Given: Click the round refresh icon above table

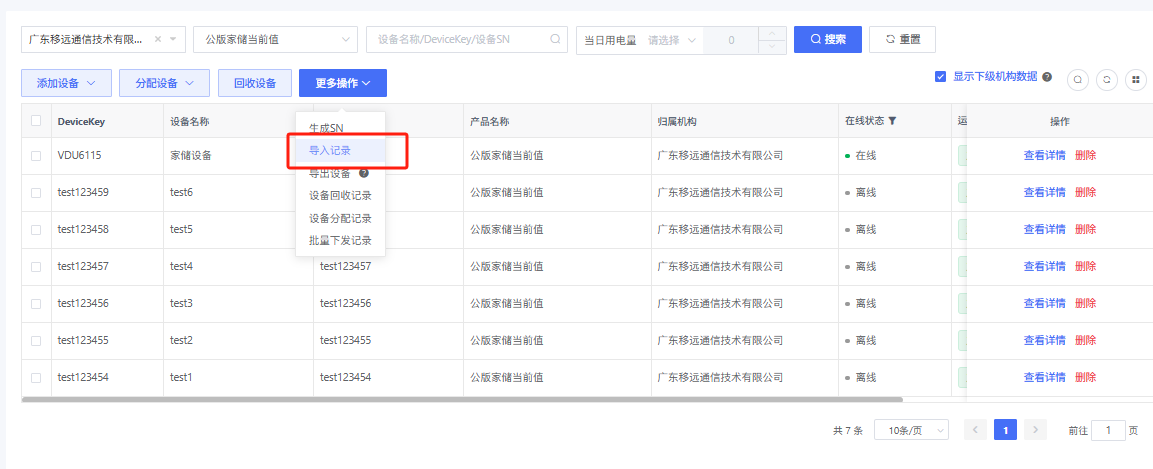Looking at the screenshot, I should click(x=1106, y=79).
